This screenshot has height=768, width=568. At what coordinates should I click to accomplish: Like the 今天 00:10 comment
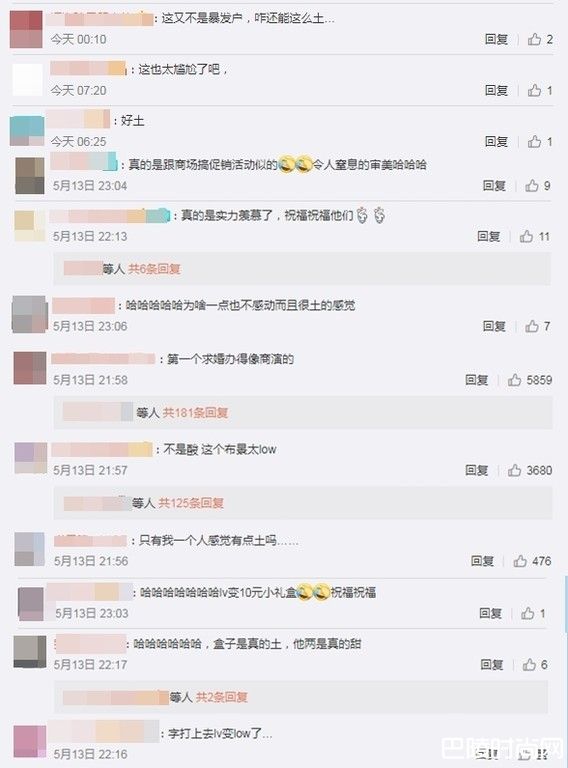(x=534, y=39)
